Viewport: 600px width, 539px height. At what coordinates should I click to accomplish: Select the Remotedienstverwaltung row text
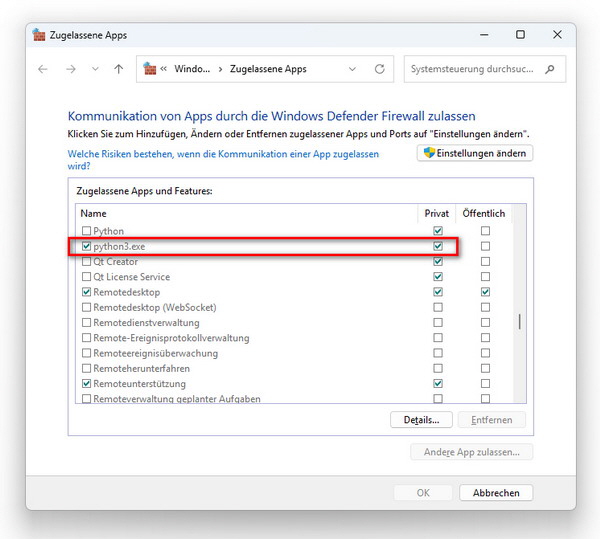click(146, 322)
